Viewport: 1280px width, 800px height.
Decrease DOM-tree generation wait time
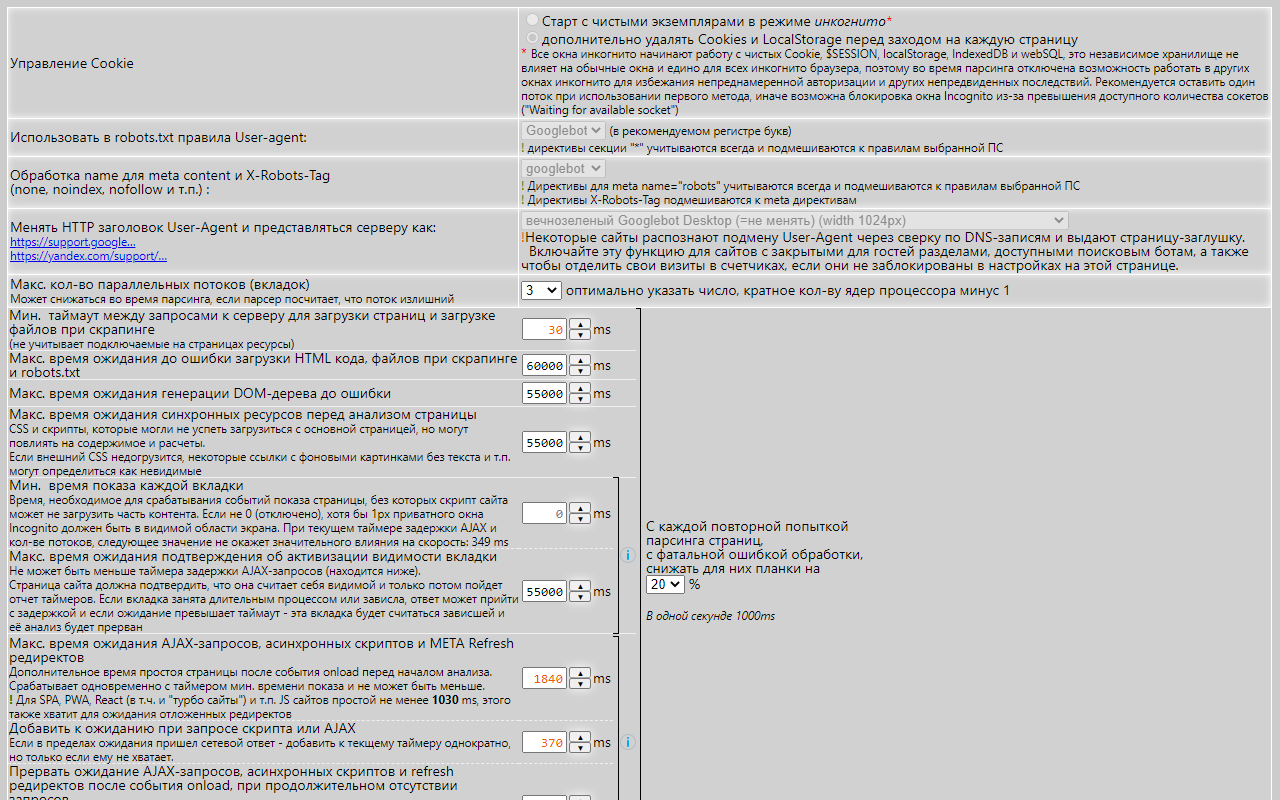tap(579, 399)
